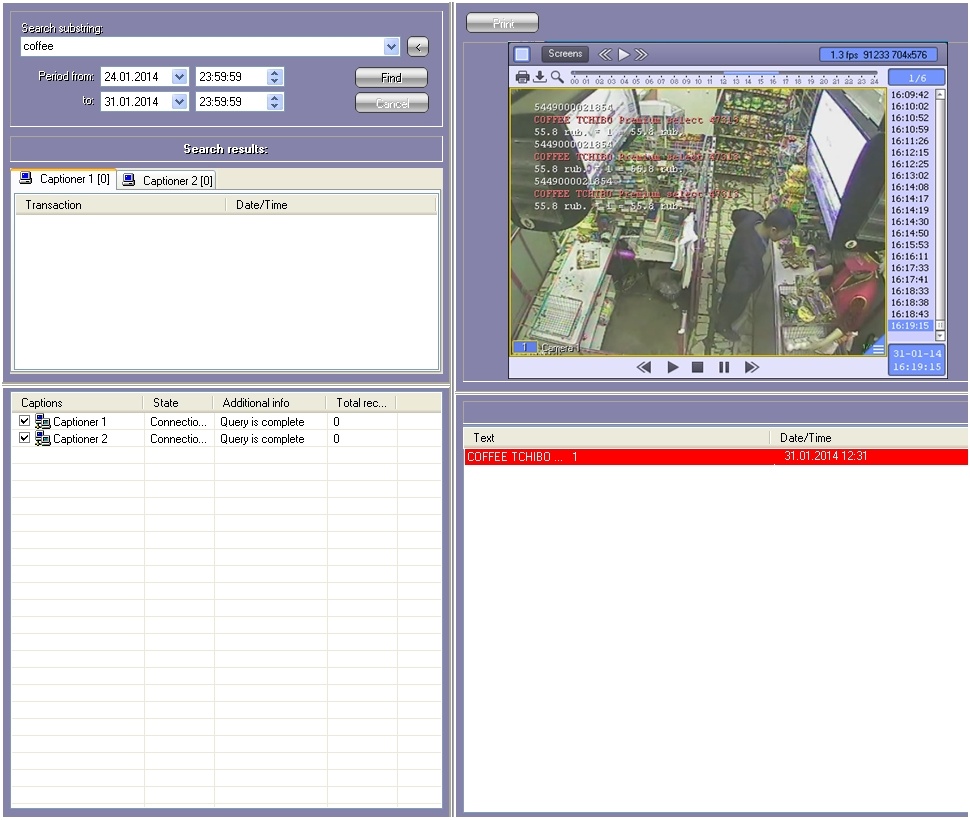Pause the video playback

[724, 367]
